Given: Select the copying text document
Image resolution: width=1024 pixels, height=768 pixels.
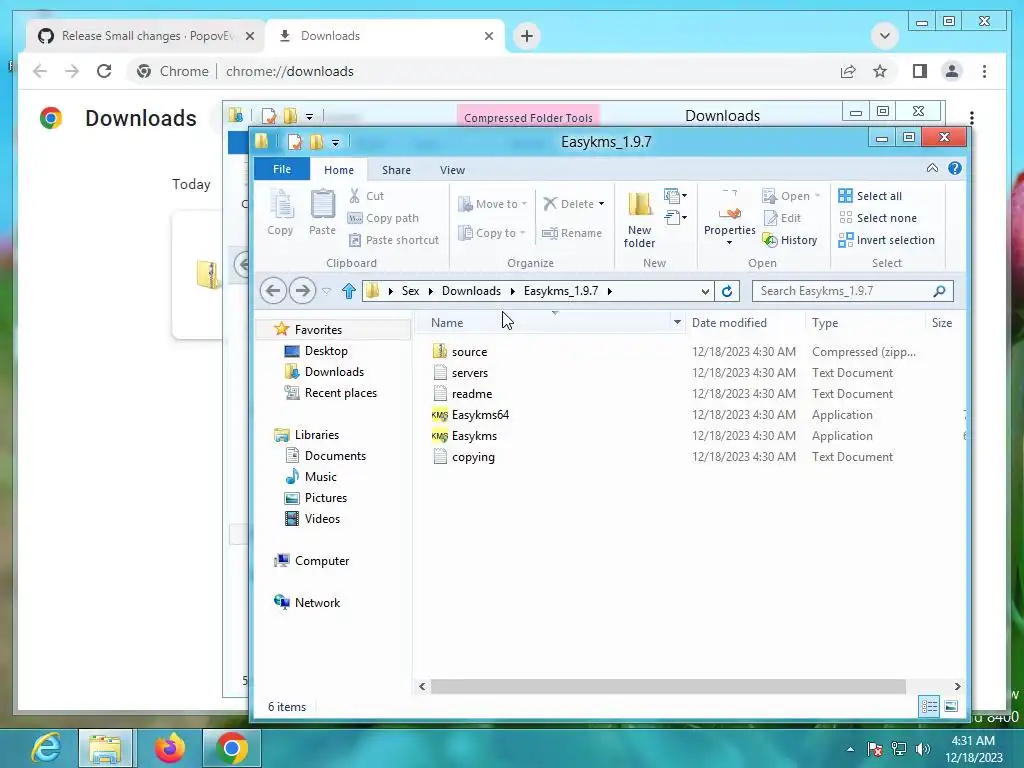Looking at the screenshot, I should (473, 457).
